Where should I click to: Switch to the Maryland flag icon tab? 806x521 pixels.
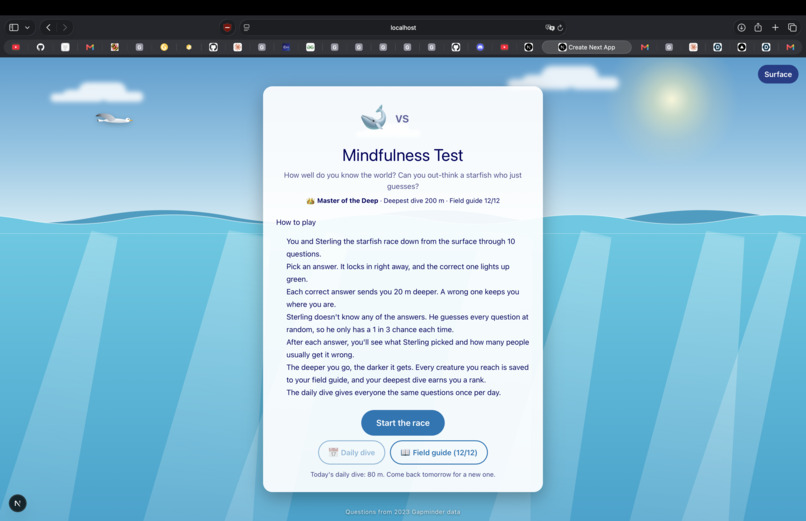click(x=115, y=47)
